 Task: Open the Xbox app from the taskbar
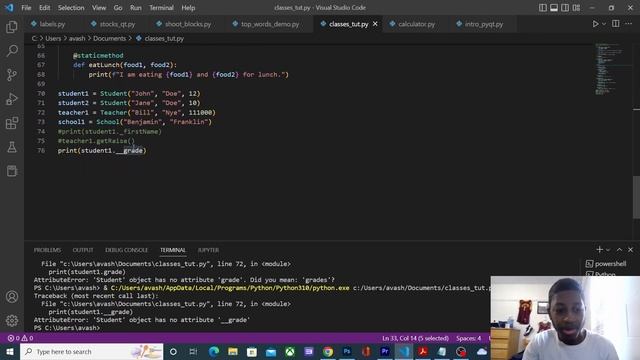[290, 351]
